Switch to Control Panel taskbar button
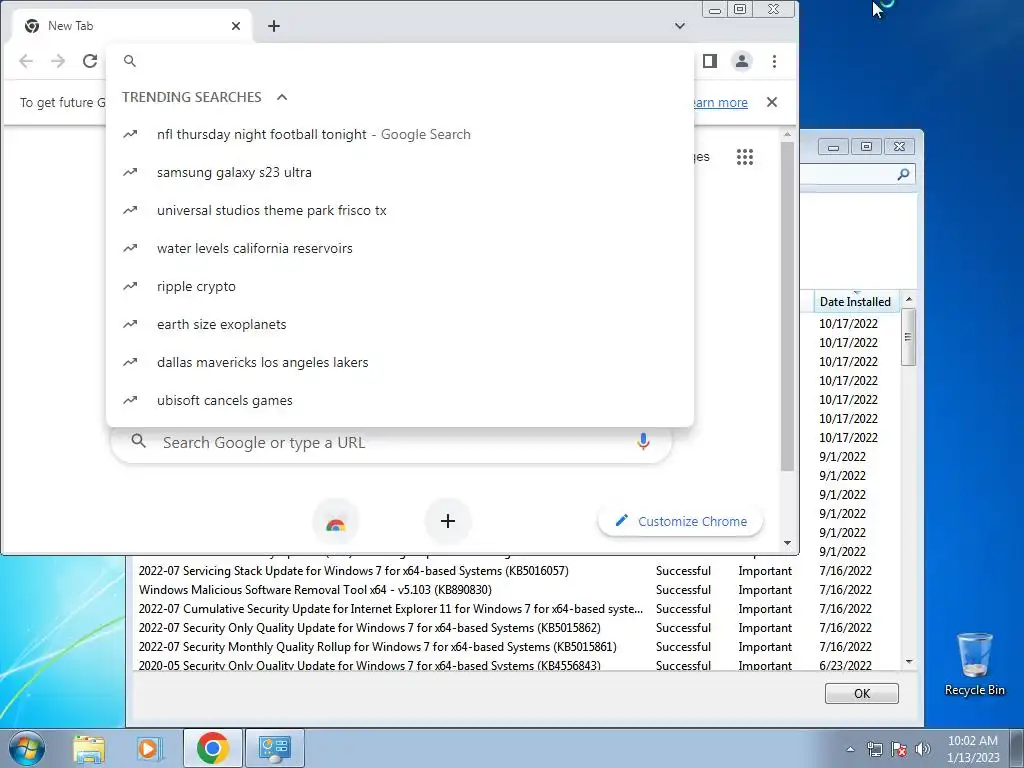This screenshot has width=1024, height=768. (274, 748)
